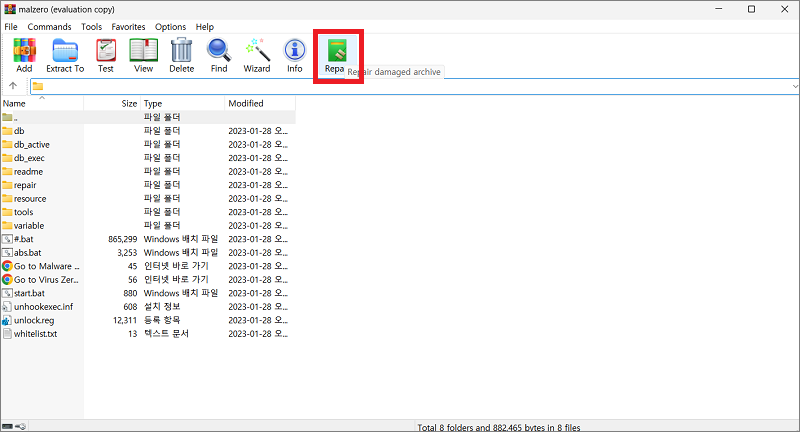Open the Favorites menu
The image size is (800, 432).
[x=129, y=27]
